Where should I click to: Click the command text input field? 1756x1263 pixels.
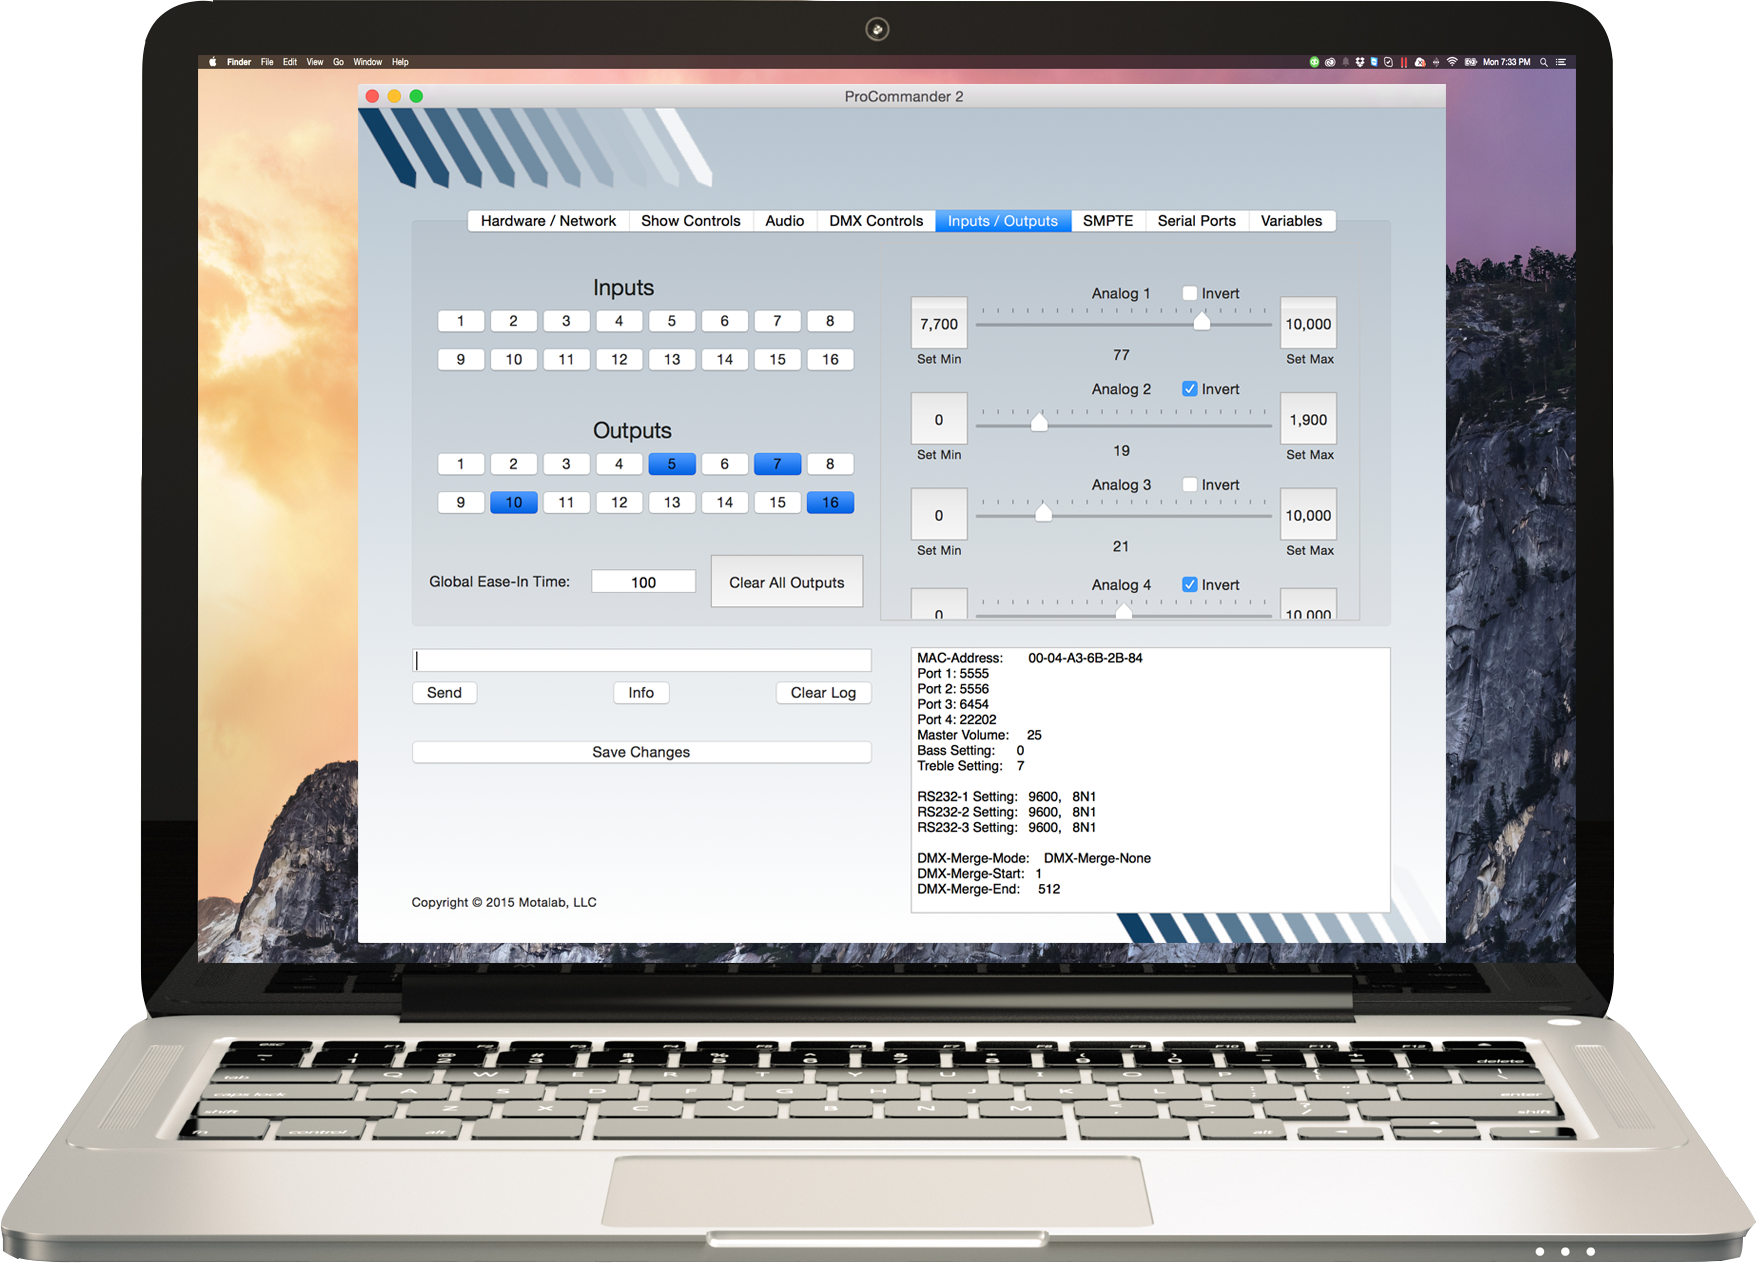coord(642,660)
